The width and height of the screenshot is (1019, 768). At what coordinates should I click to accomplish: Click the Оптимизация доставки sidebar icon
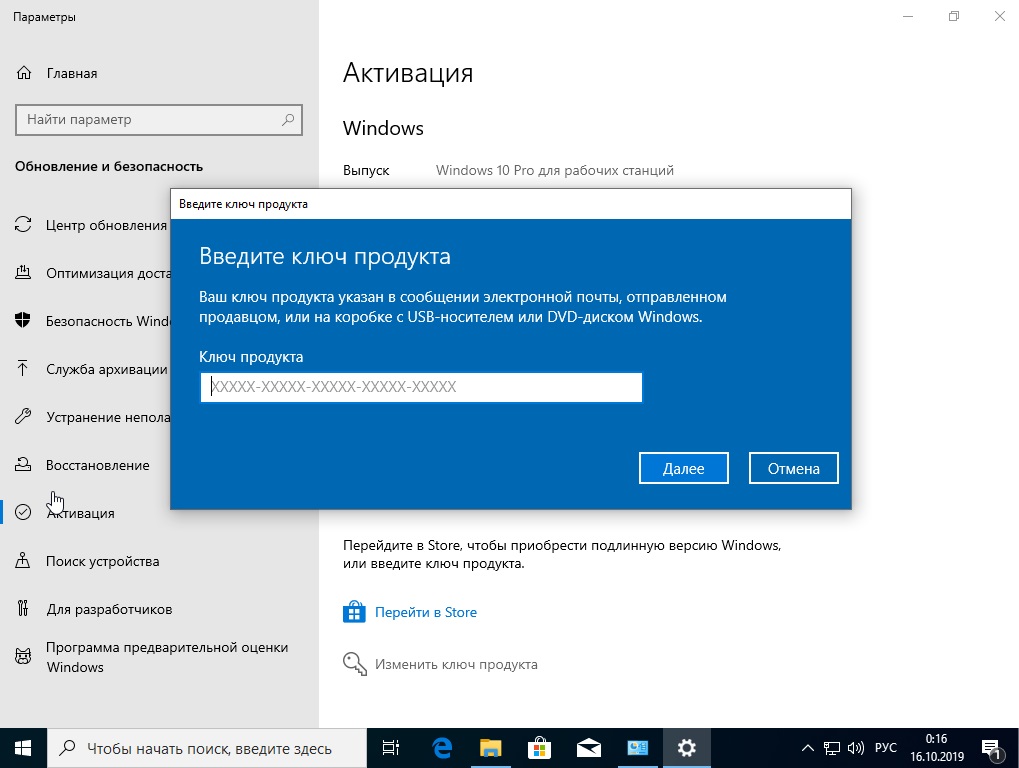point(23,273)
